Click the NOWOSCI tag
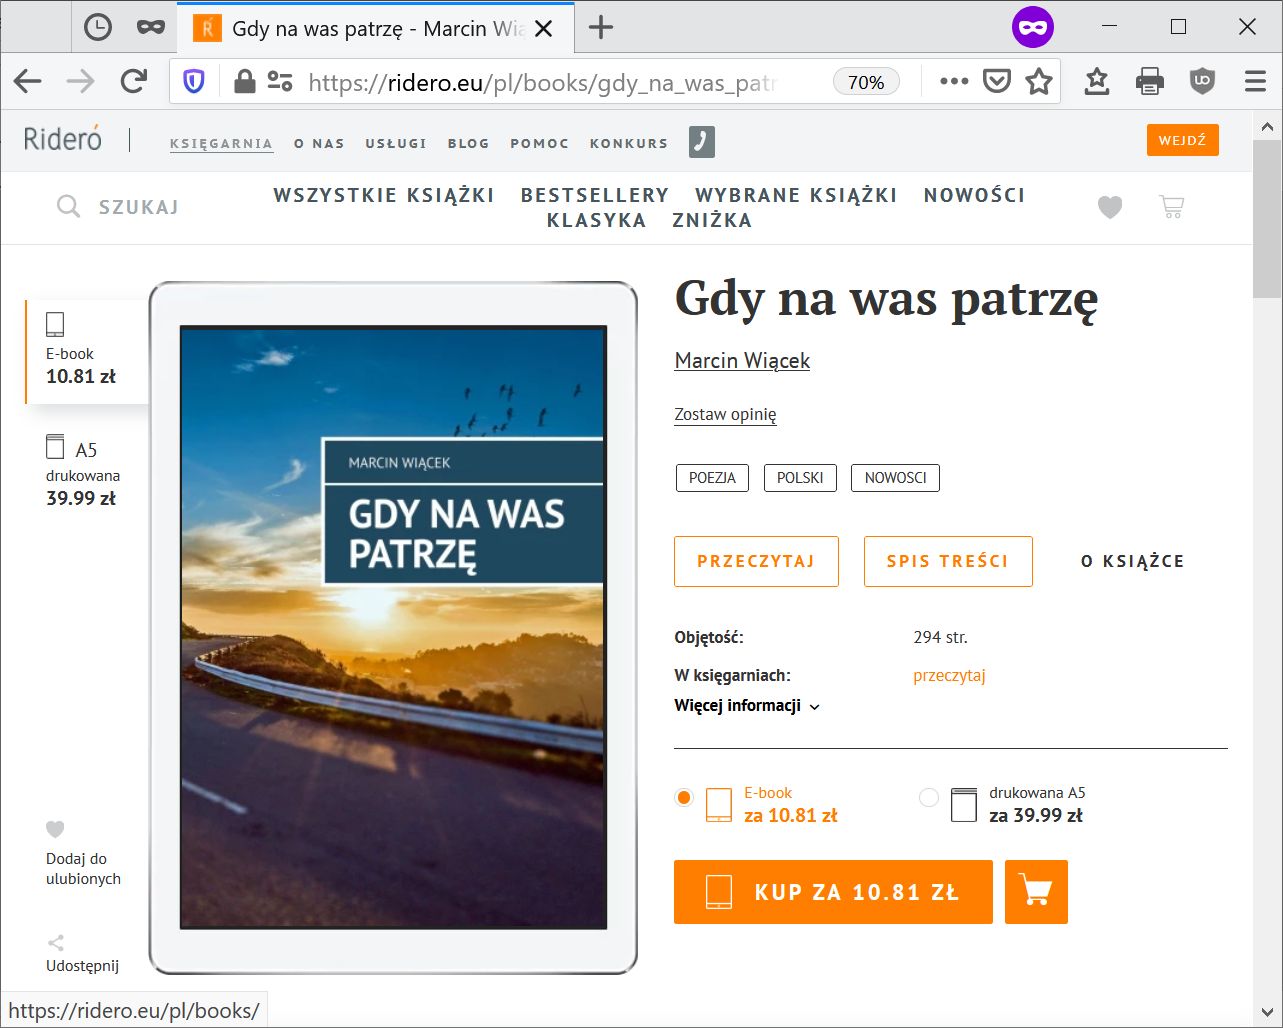1283x1028 pixels. click(895, 478)
